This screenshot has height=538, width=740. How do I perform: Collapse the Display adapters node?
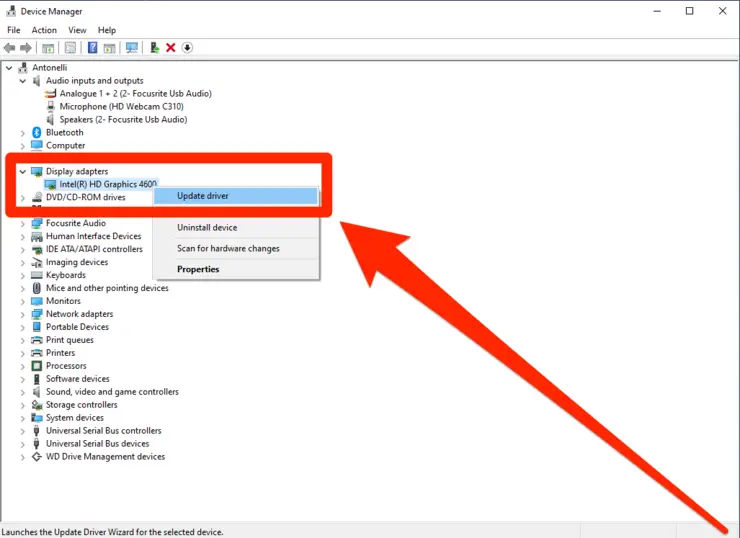tap(23, 172)
